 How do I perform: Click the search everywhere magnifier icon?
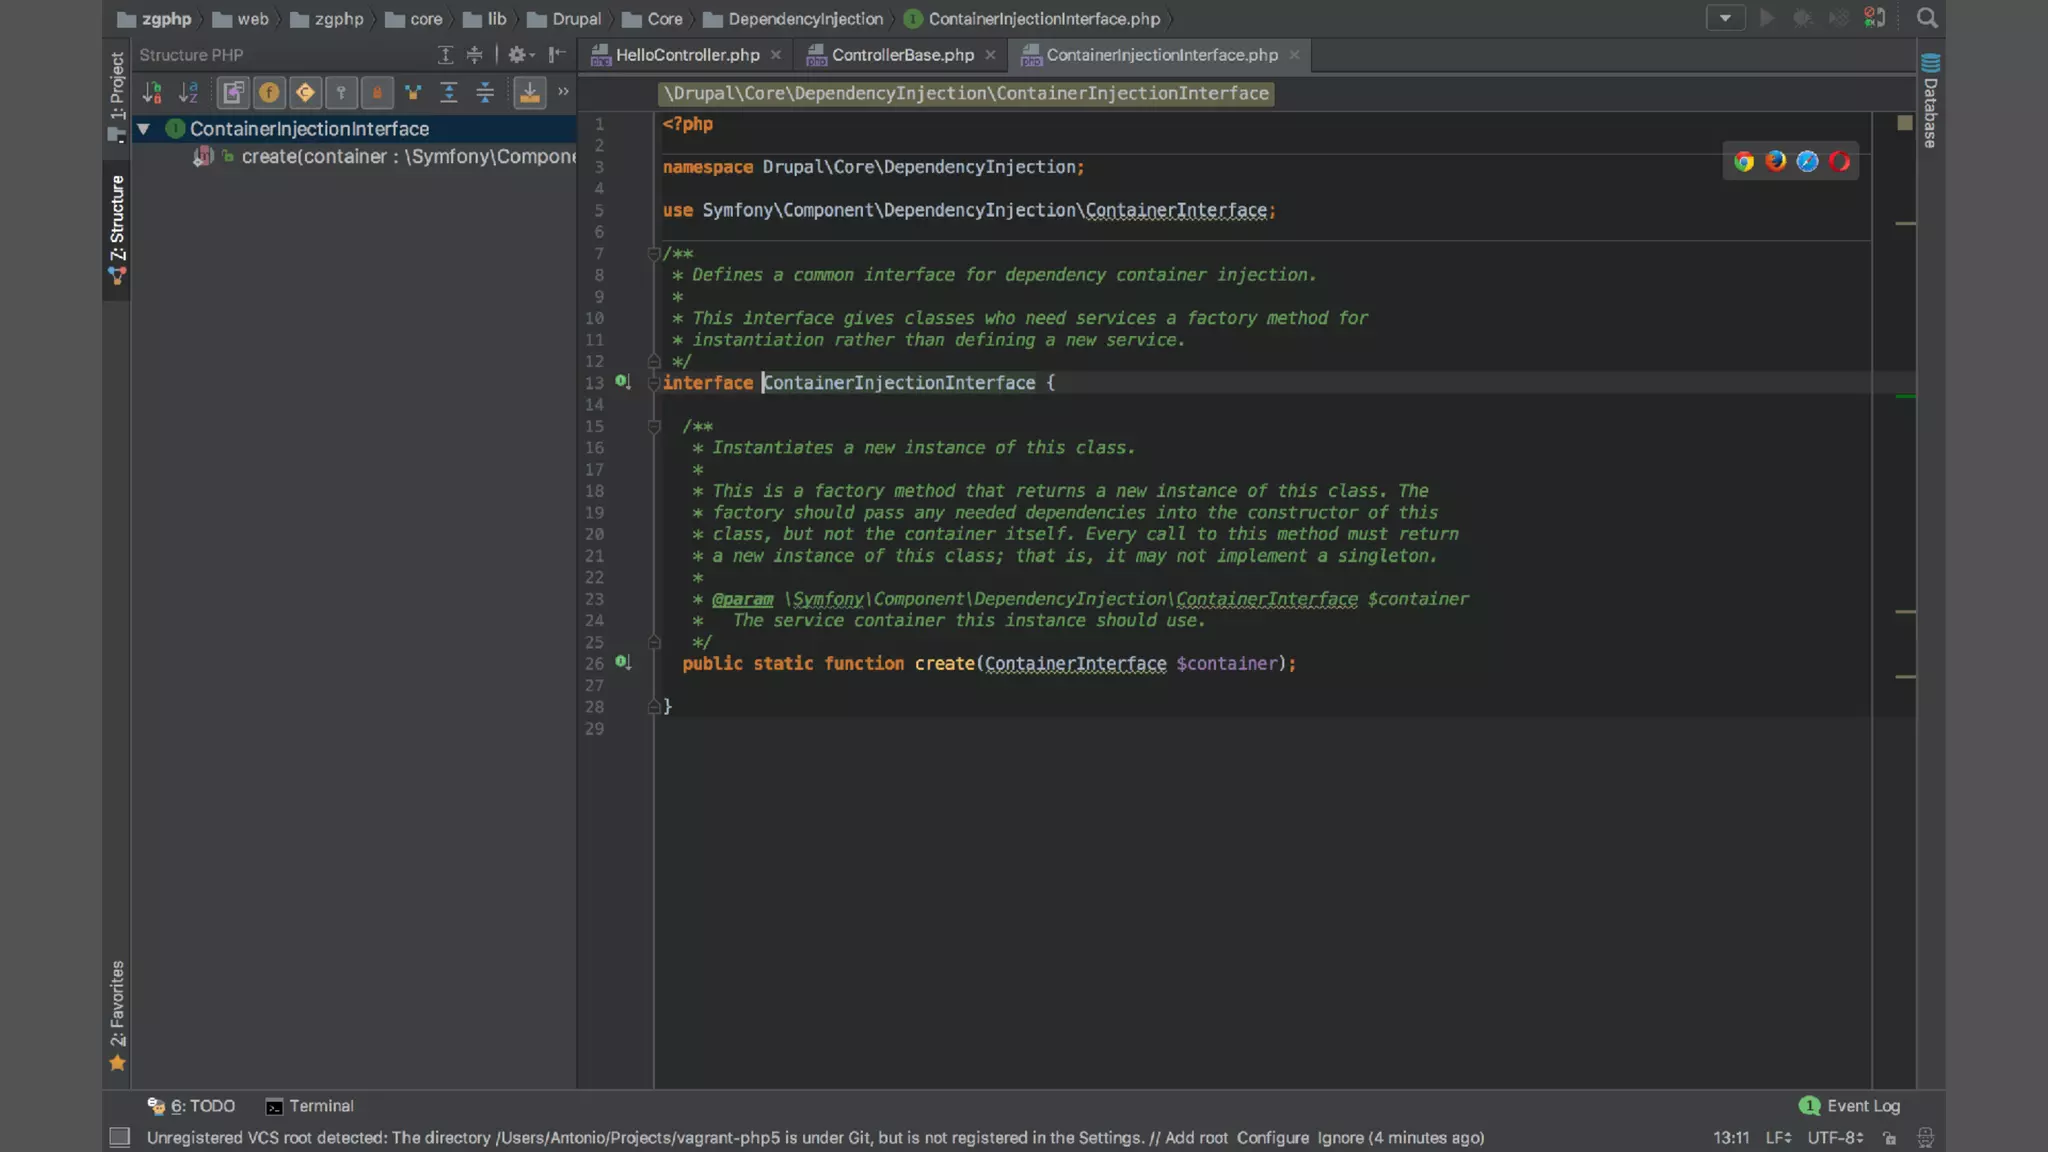point(1927,18)
